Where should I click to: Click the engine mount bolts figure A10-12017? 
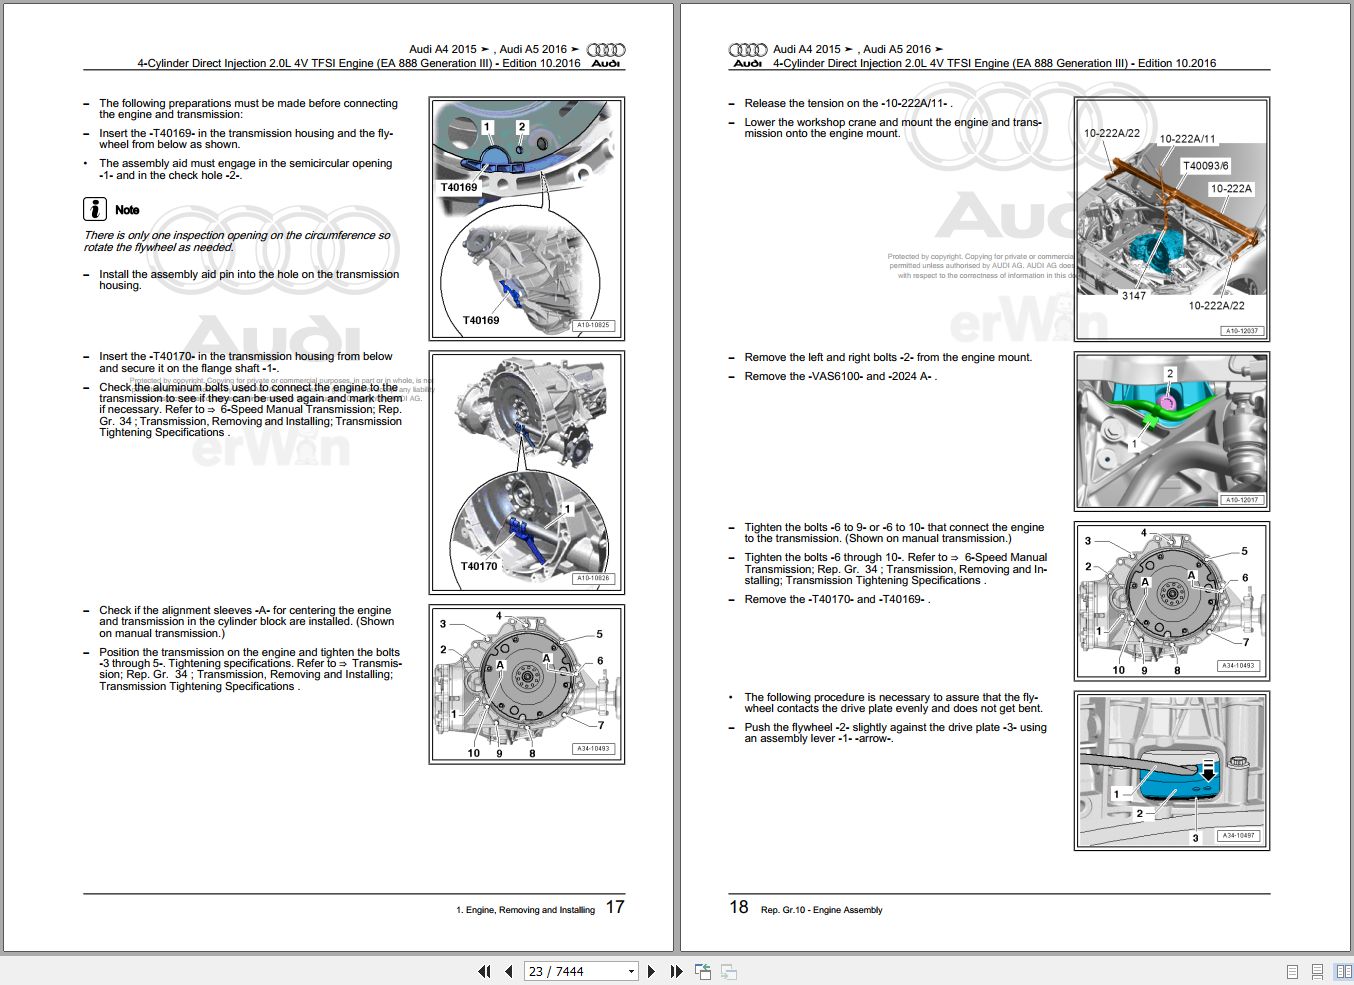pos(1172,431)
